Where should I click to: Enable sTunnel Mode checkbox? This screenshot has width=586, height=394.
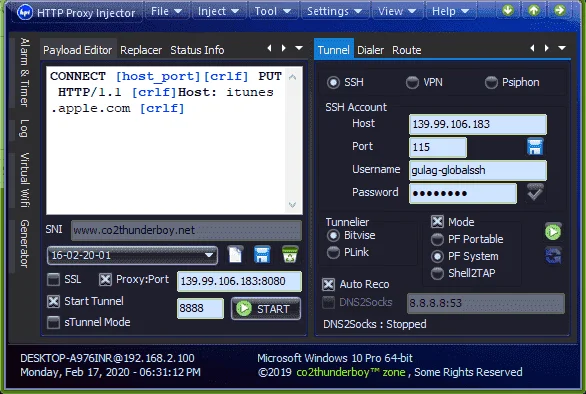(x=53, y=322)
